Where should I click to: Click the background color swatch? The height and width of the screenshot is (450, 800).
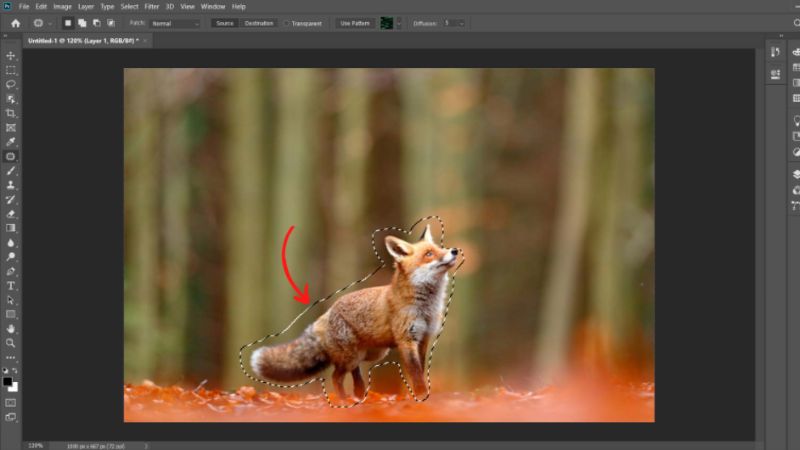[14, 388]
